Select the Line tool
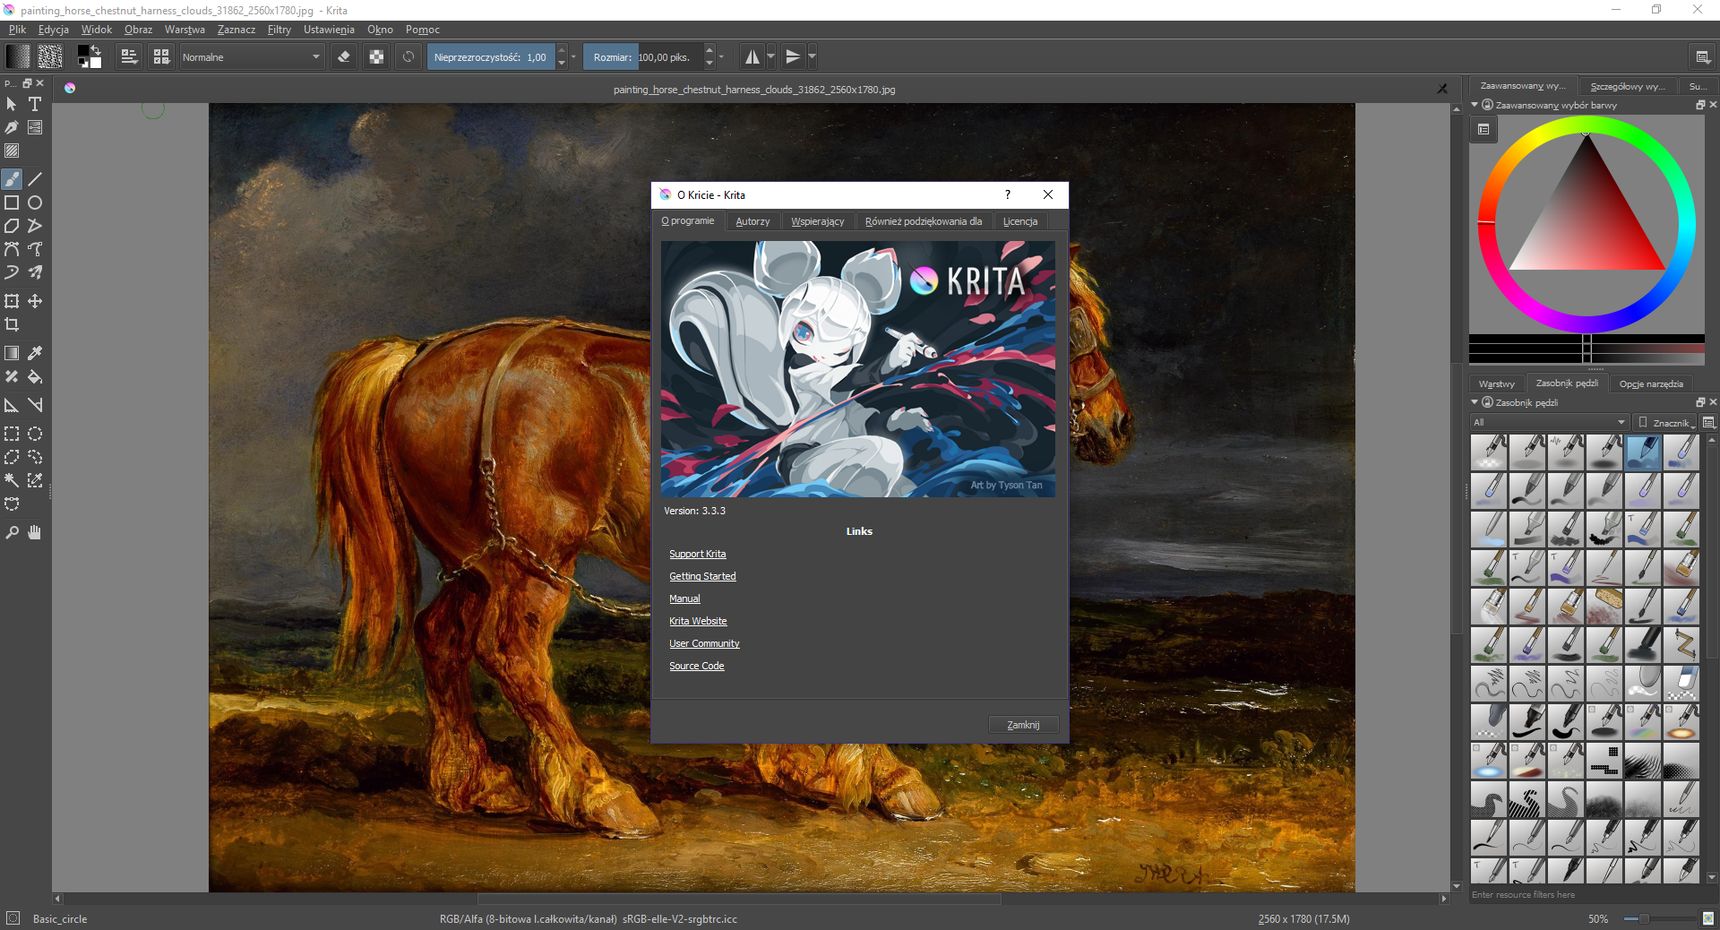 [x=35, y=179]
